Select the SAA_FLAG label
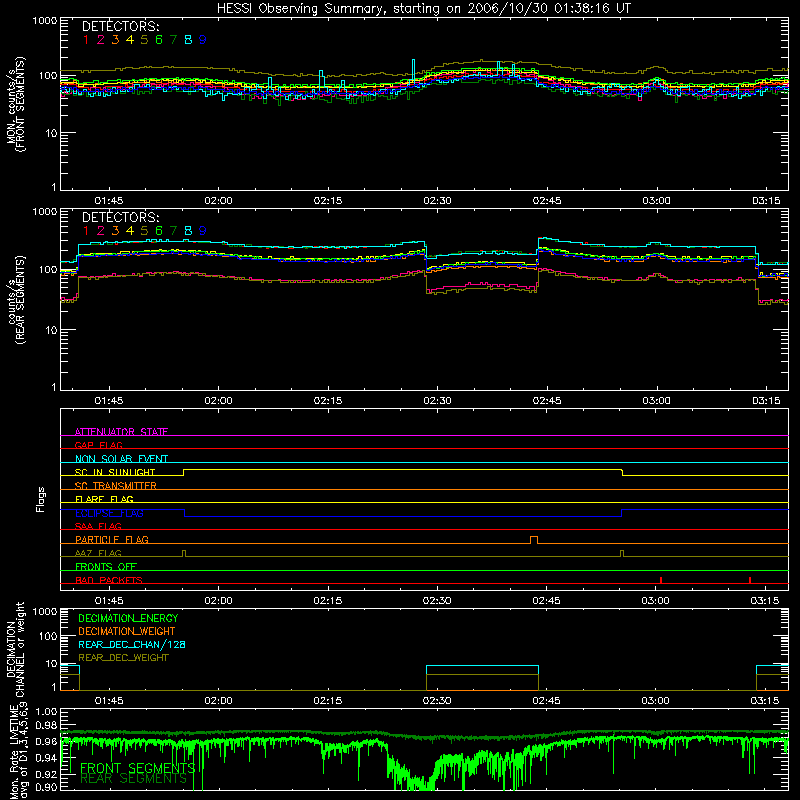The image size is (800, 800). click(x=98, y=526)
